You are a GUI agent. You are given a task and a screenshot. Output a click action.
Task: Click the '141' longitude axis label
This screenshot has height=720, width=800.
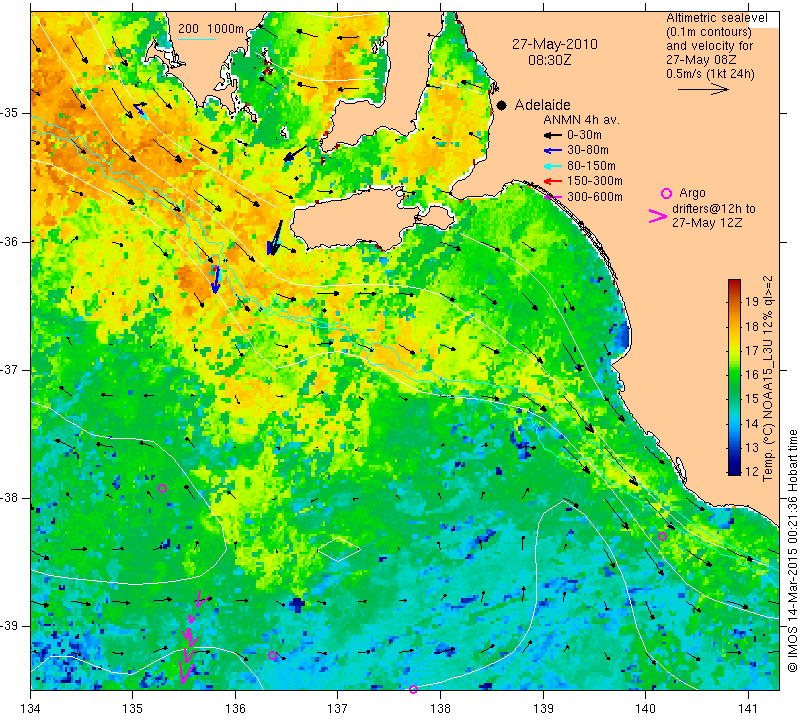(748, 709)
